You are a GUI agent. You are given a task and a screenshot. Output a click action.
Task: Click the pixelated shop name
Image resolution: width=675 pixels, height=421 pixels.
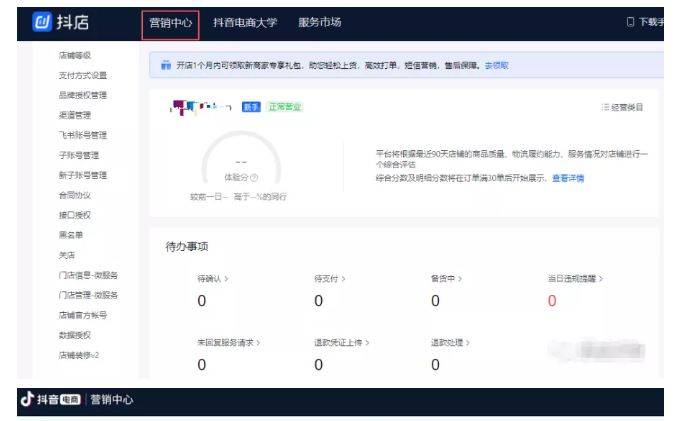pyautogui.click(x=201, y=107)
